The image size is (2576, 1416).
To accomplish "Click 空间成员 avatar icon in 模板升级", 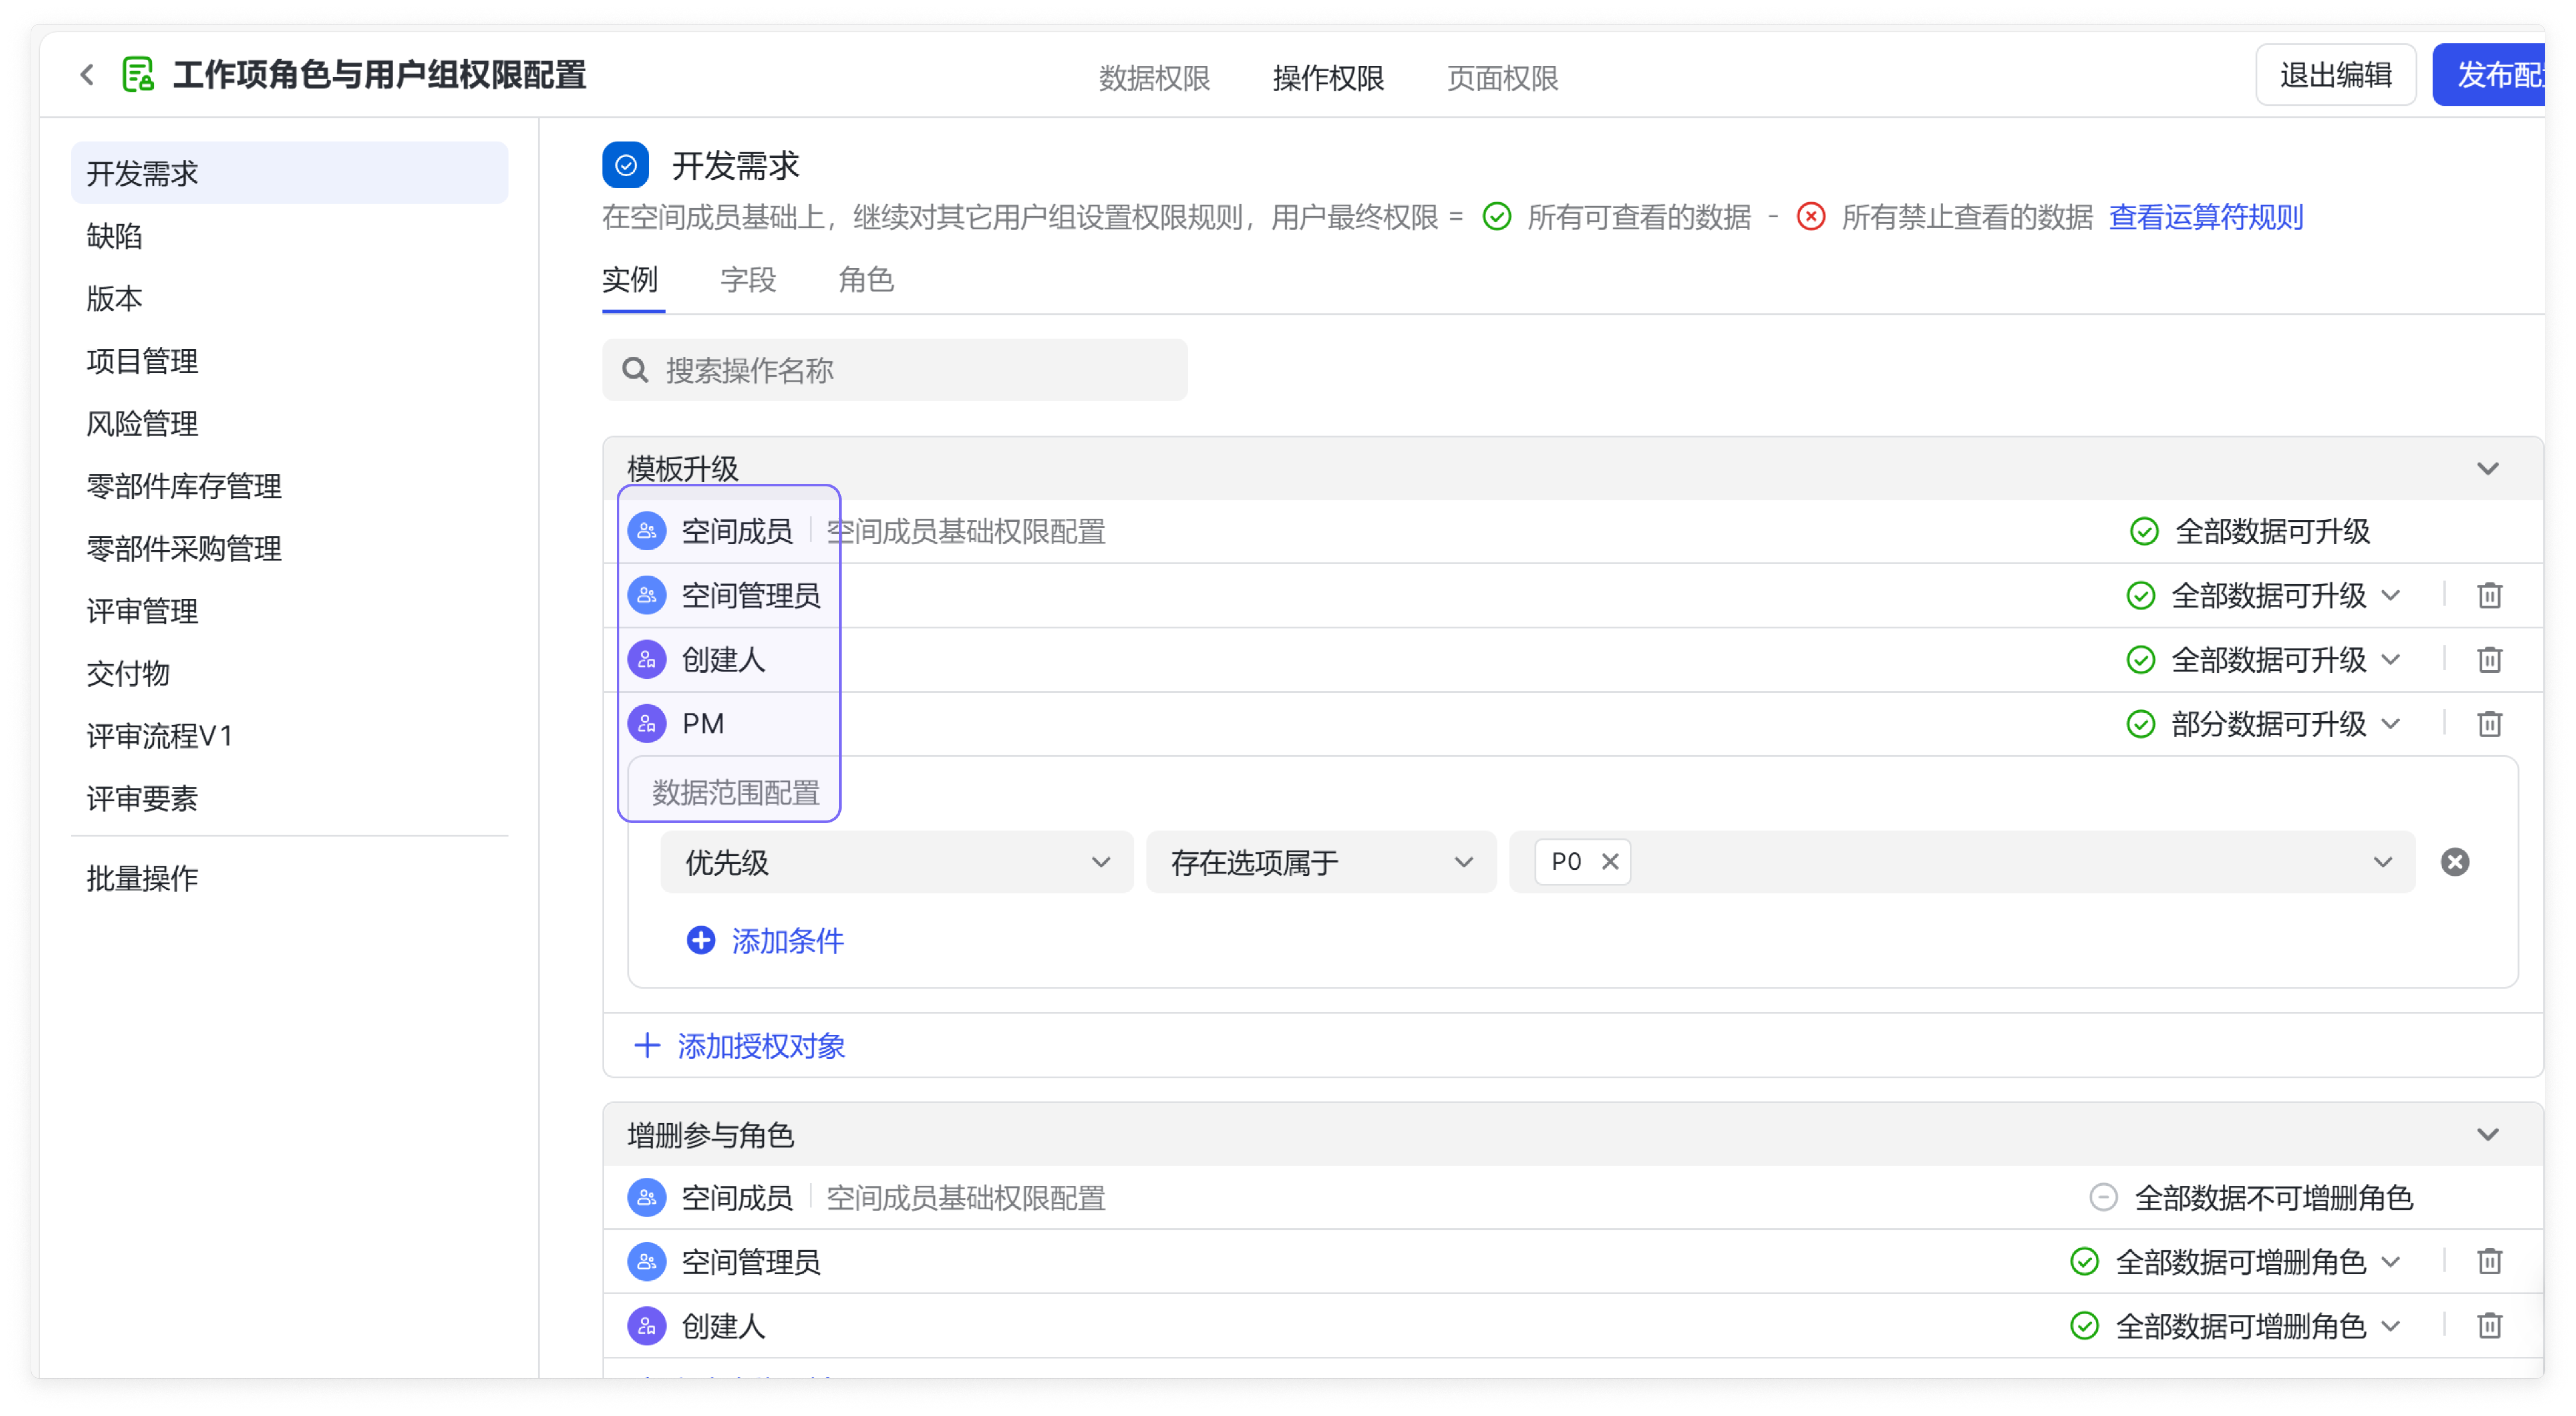I will 647,531.
